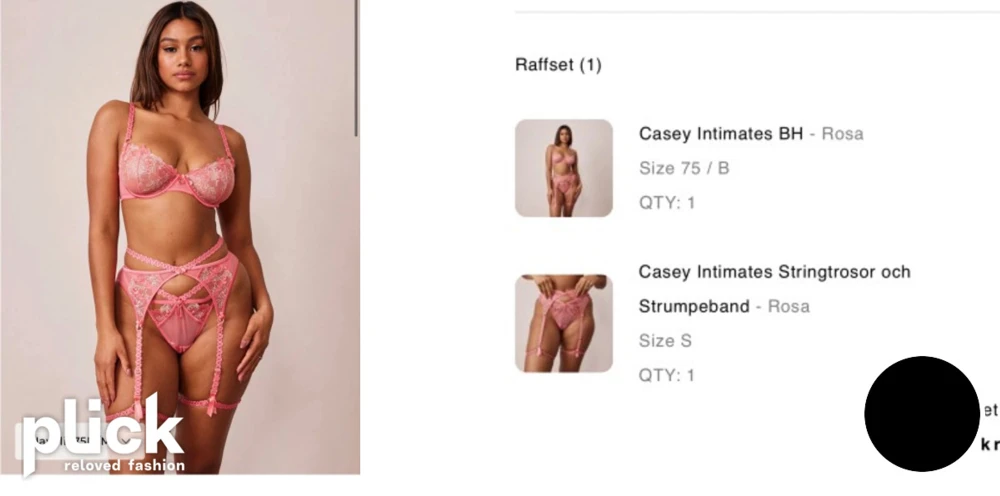Click the vertical scrollbar beside product photo
Image resolution: width=1000 pixels, height=496 pixels.
coord(356,68)
